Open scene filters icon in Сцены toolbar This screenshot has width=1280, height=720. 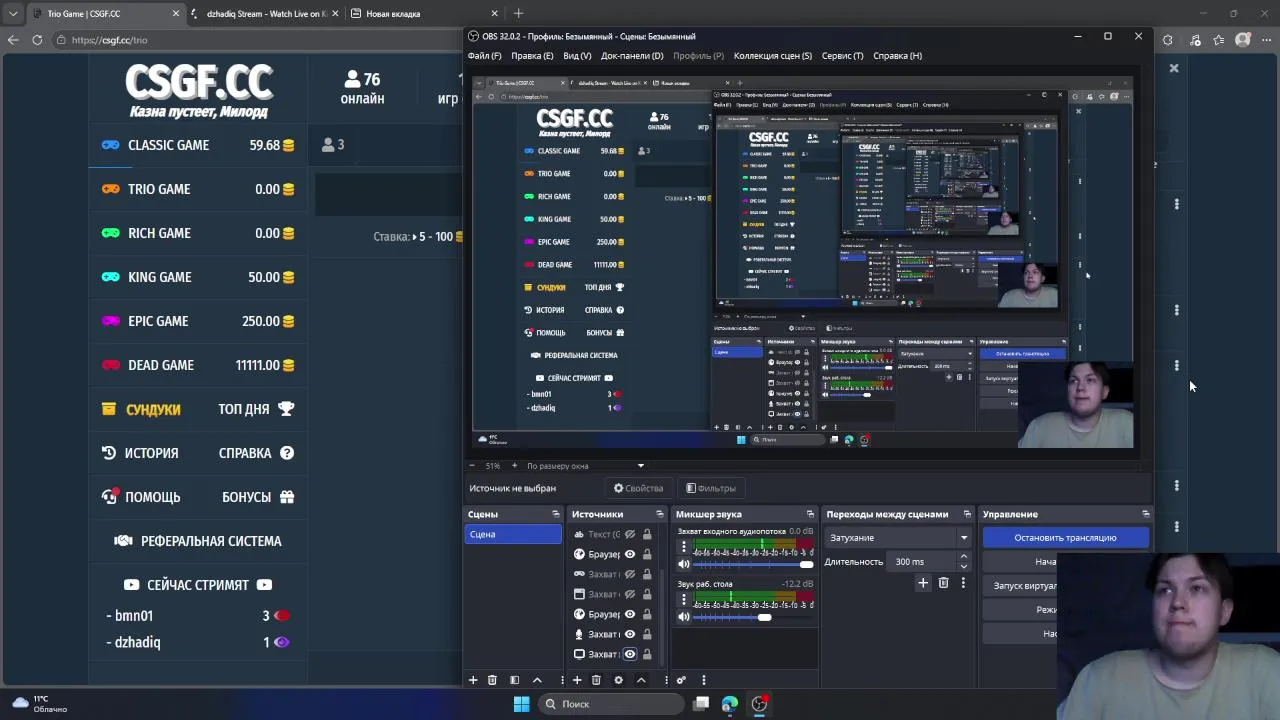(x=514, y=680)
